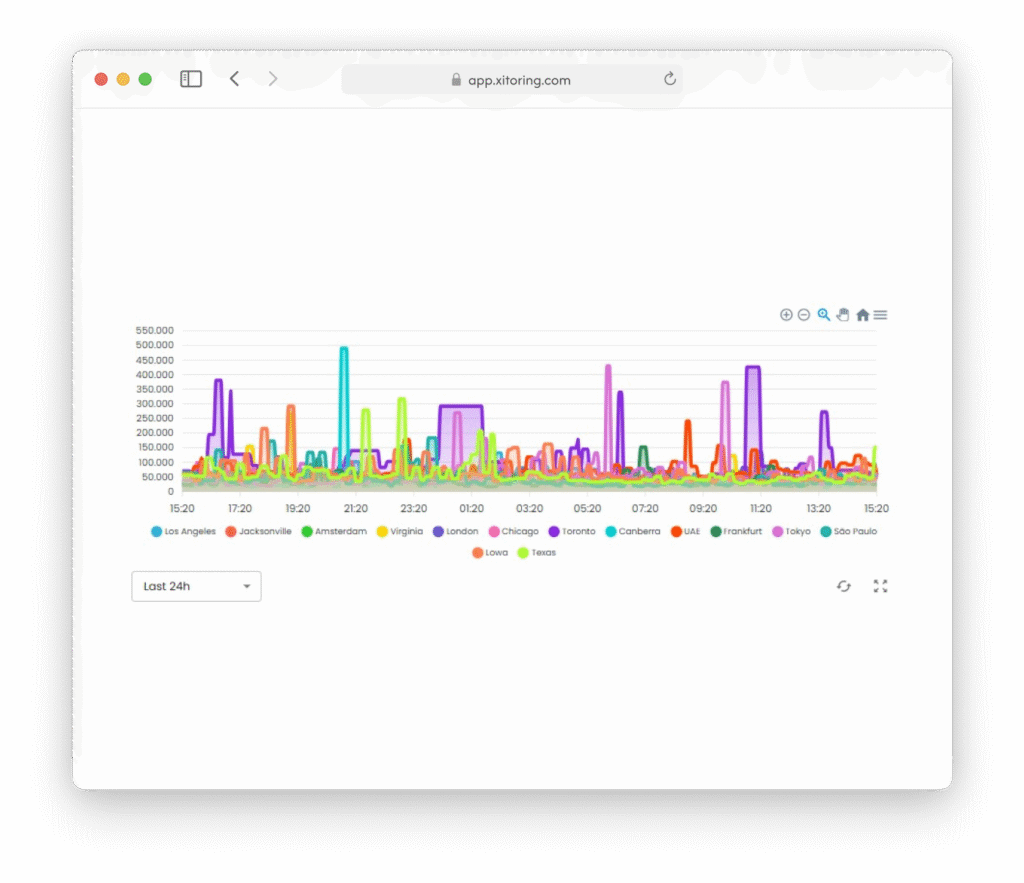The width and height of the screenshot is (1024, 883).
Task: Toggle Frankfurt series in legend
Action: tap(736, 532)
